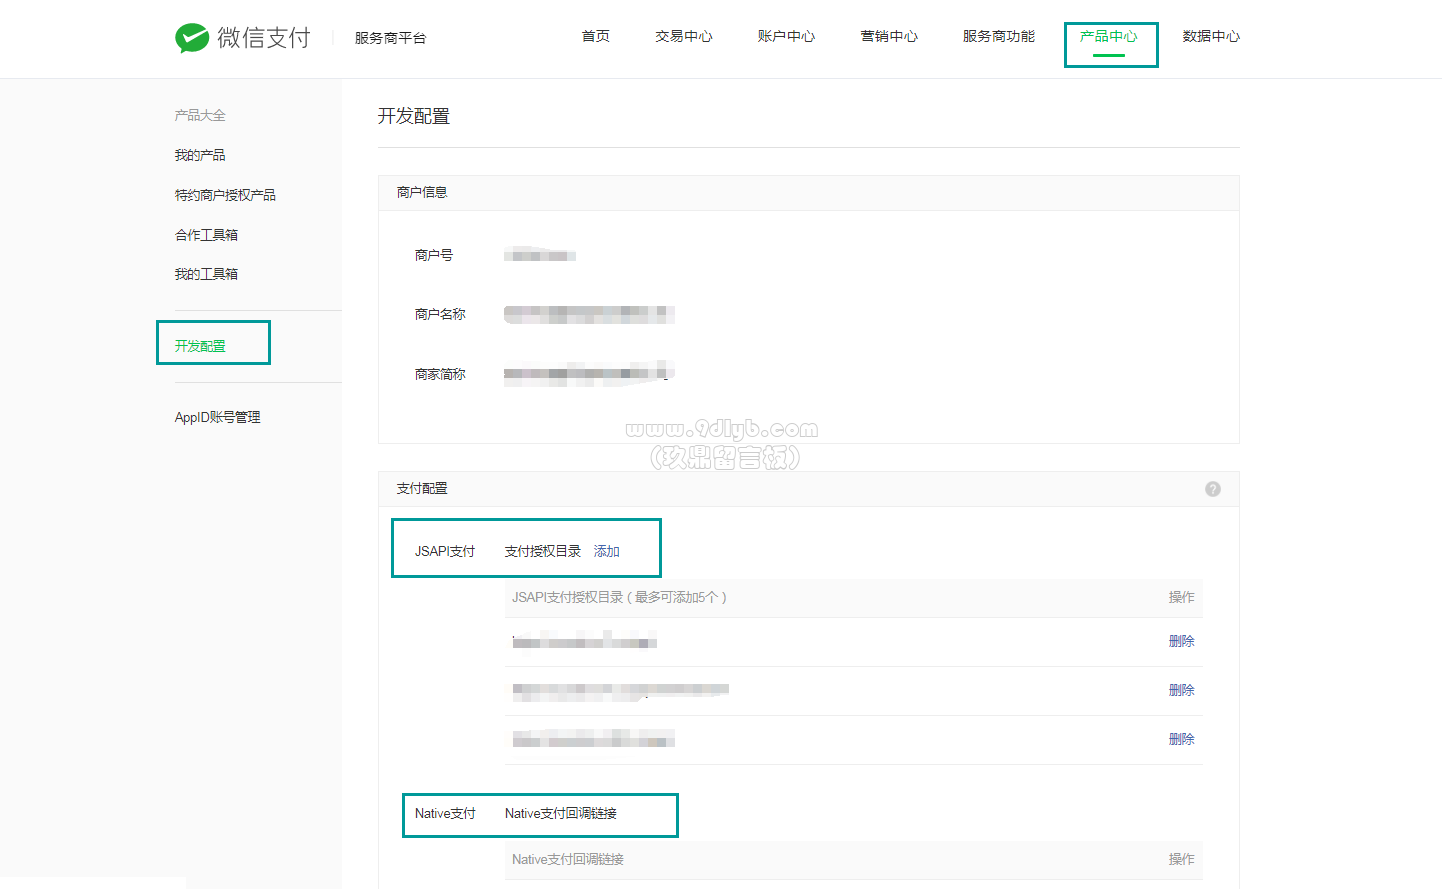Delete the second JSAPI authorized directory
Viewport: 1442px width, 889px height.
tap(1182, 690)
